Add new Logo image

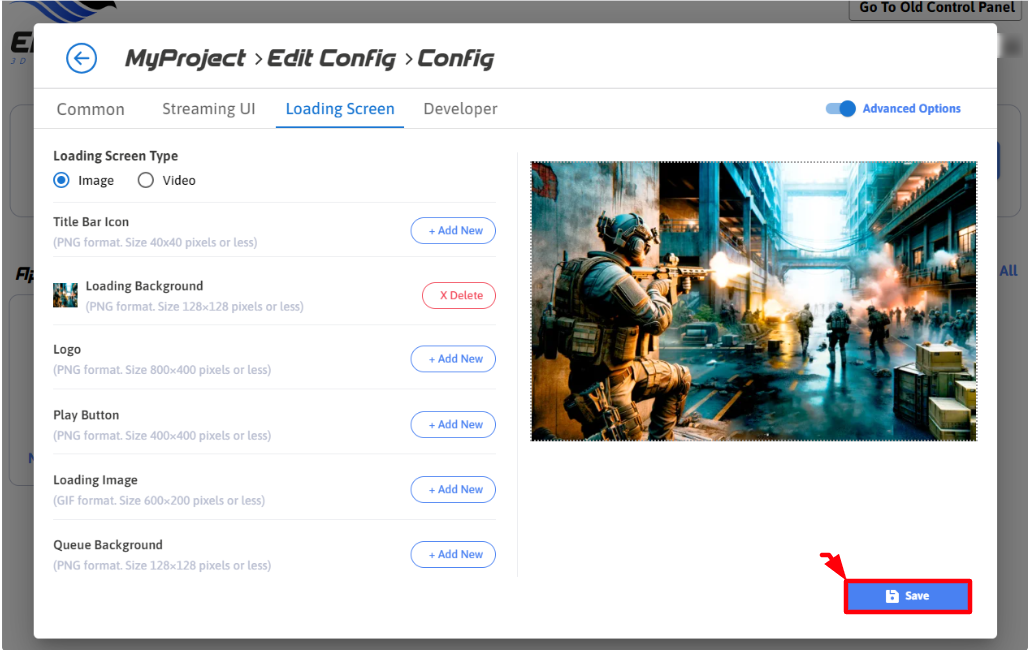point(453,359)
